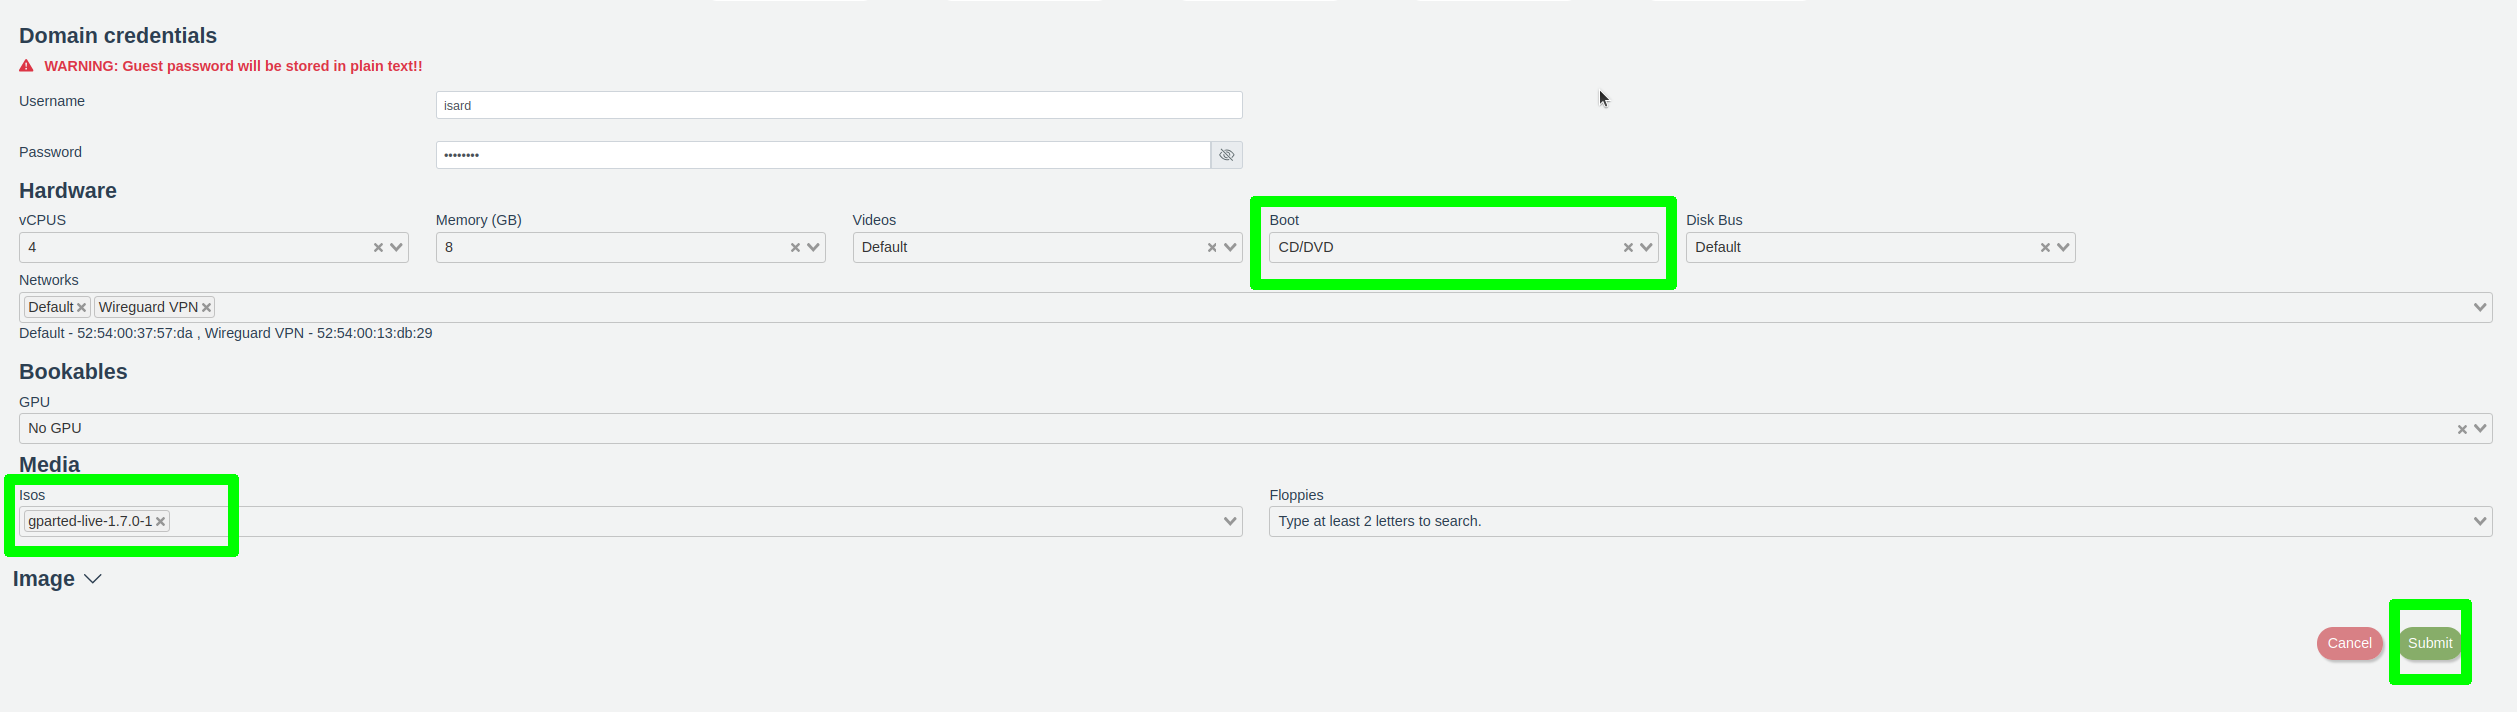Remove the Default network tag

(82, 308)
